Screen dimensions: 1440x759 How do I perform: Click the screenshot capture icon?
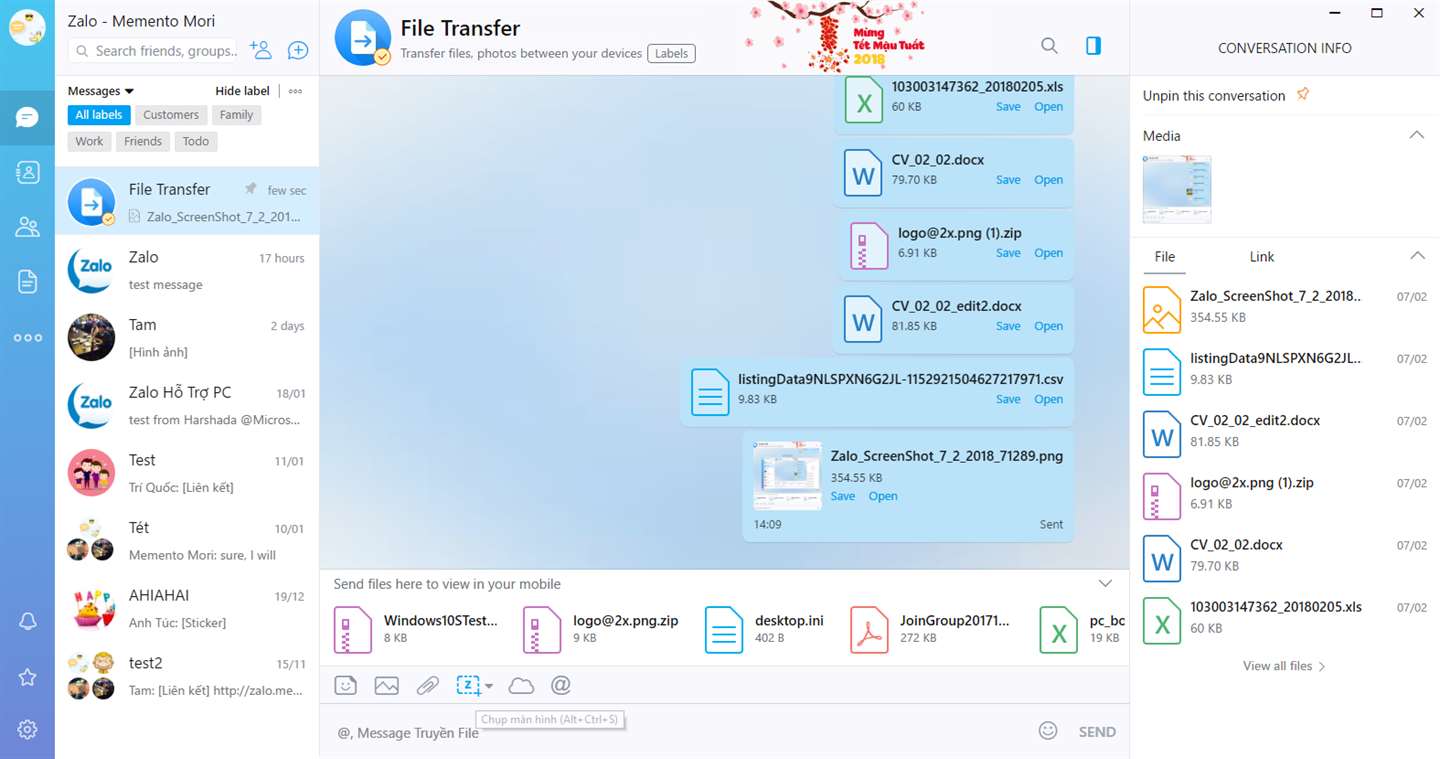[468, 685]
